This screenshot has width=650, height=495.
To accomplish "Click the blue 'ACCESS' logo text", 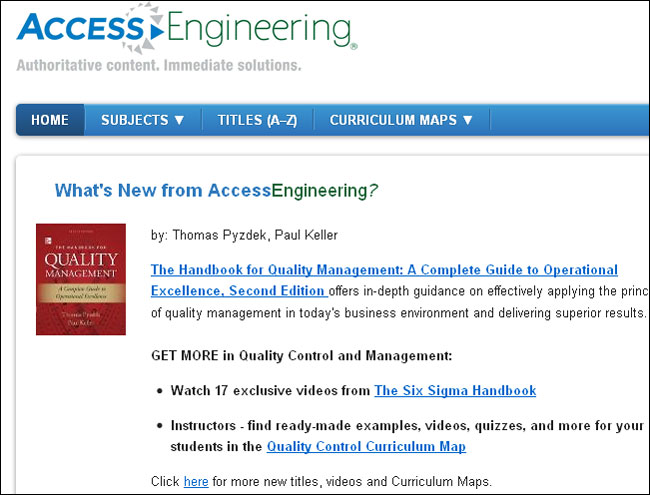I will (x=80, y=28).
